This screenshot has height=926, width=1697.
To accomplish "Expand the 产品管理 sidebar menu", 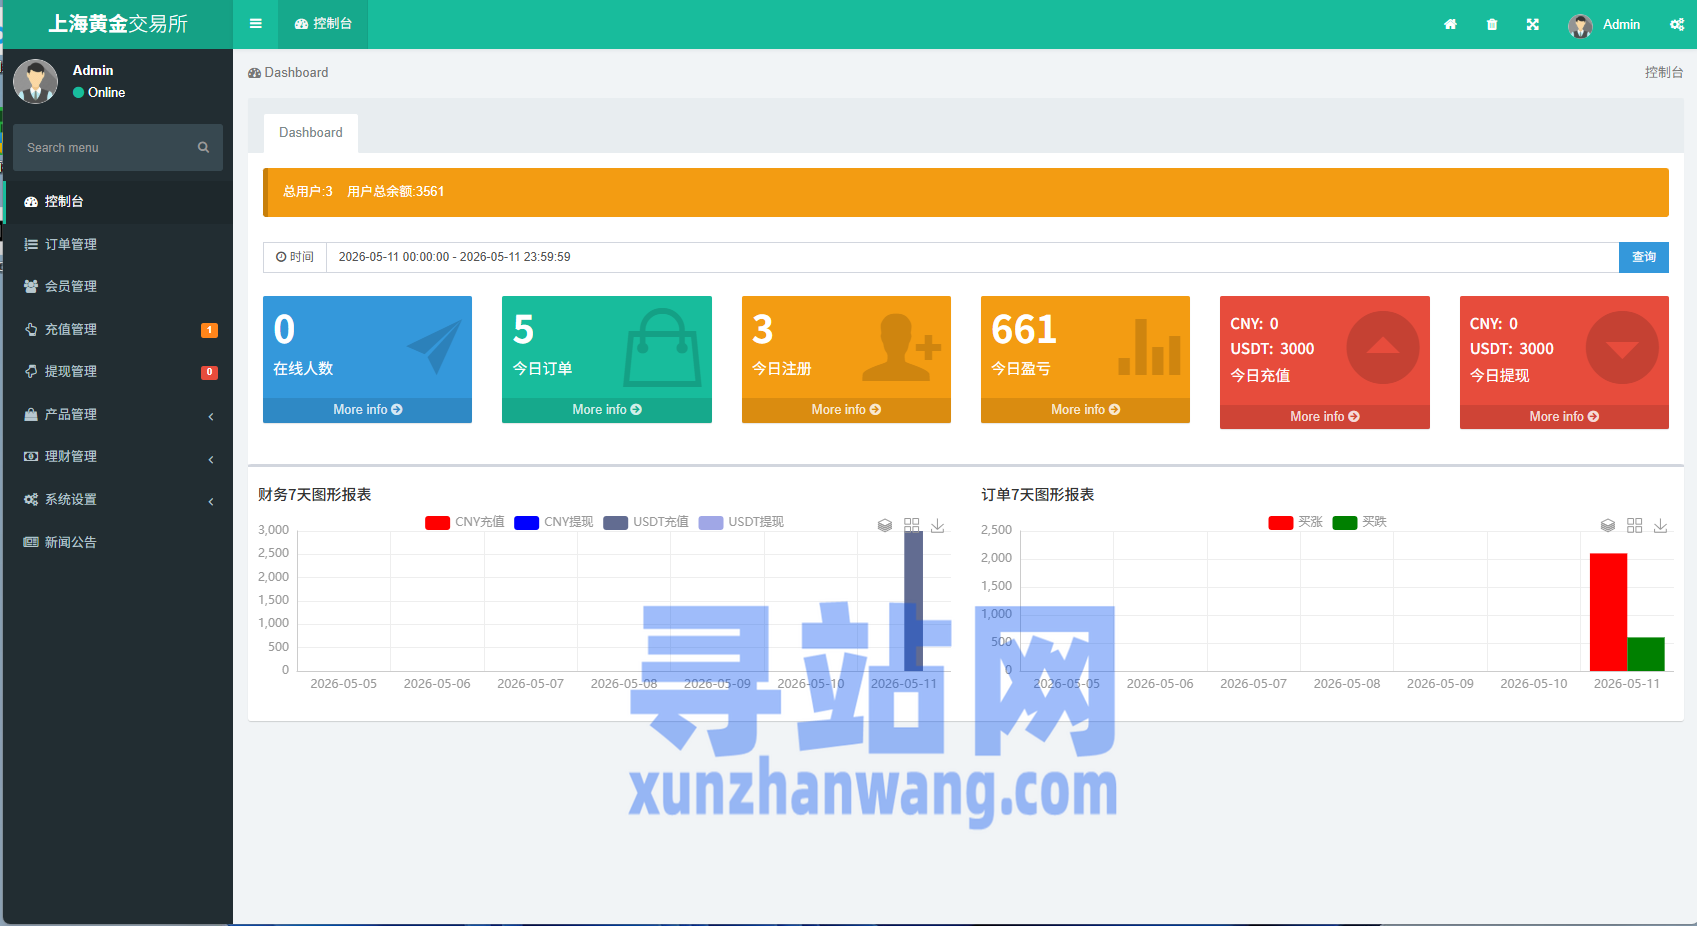I will (118, 414).
